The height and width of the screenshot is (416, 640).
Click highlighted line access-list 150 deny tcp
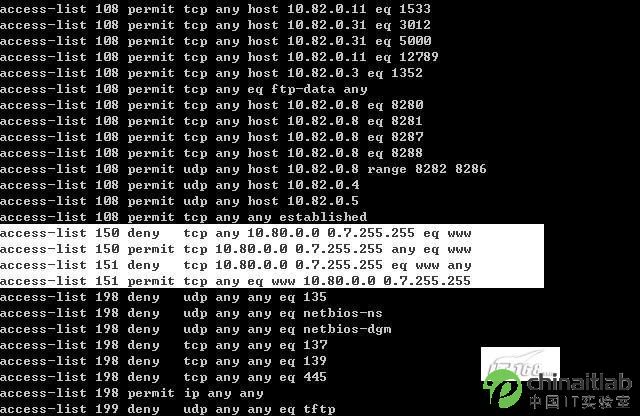coord(236,233)
